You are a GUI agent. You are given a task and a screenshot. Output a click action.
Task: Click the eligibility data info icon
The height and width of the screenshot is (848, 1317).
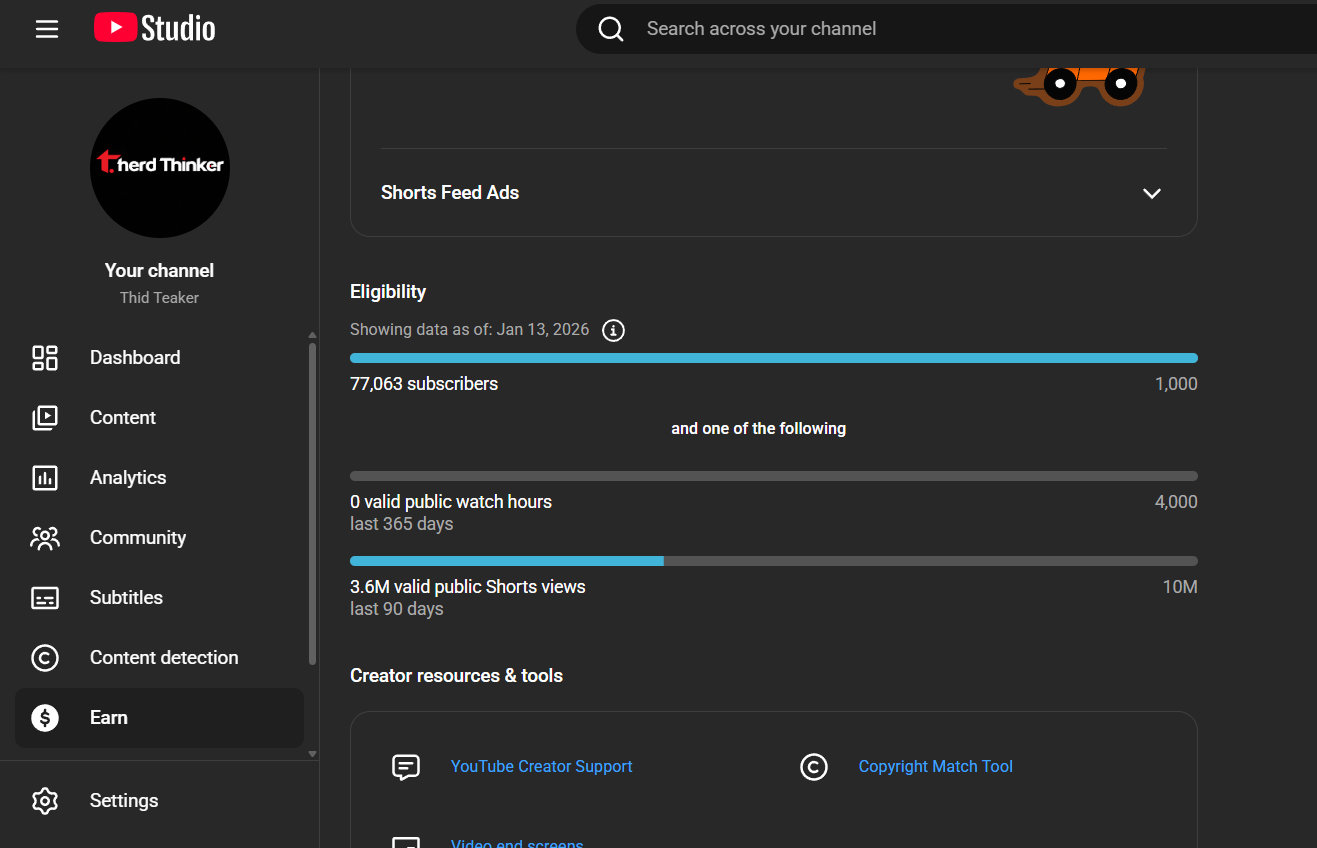(614, 330)
